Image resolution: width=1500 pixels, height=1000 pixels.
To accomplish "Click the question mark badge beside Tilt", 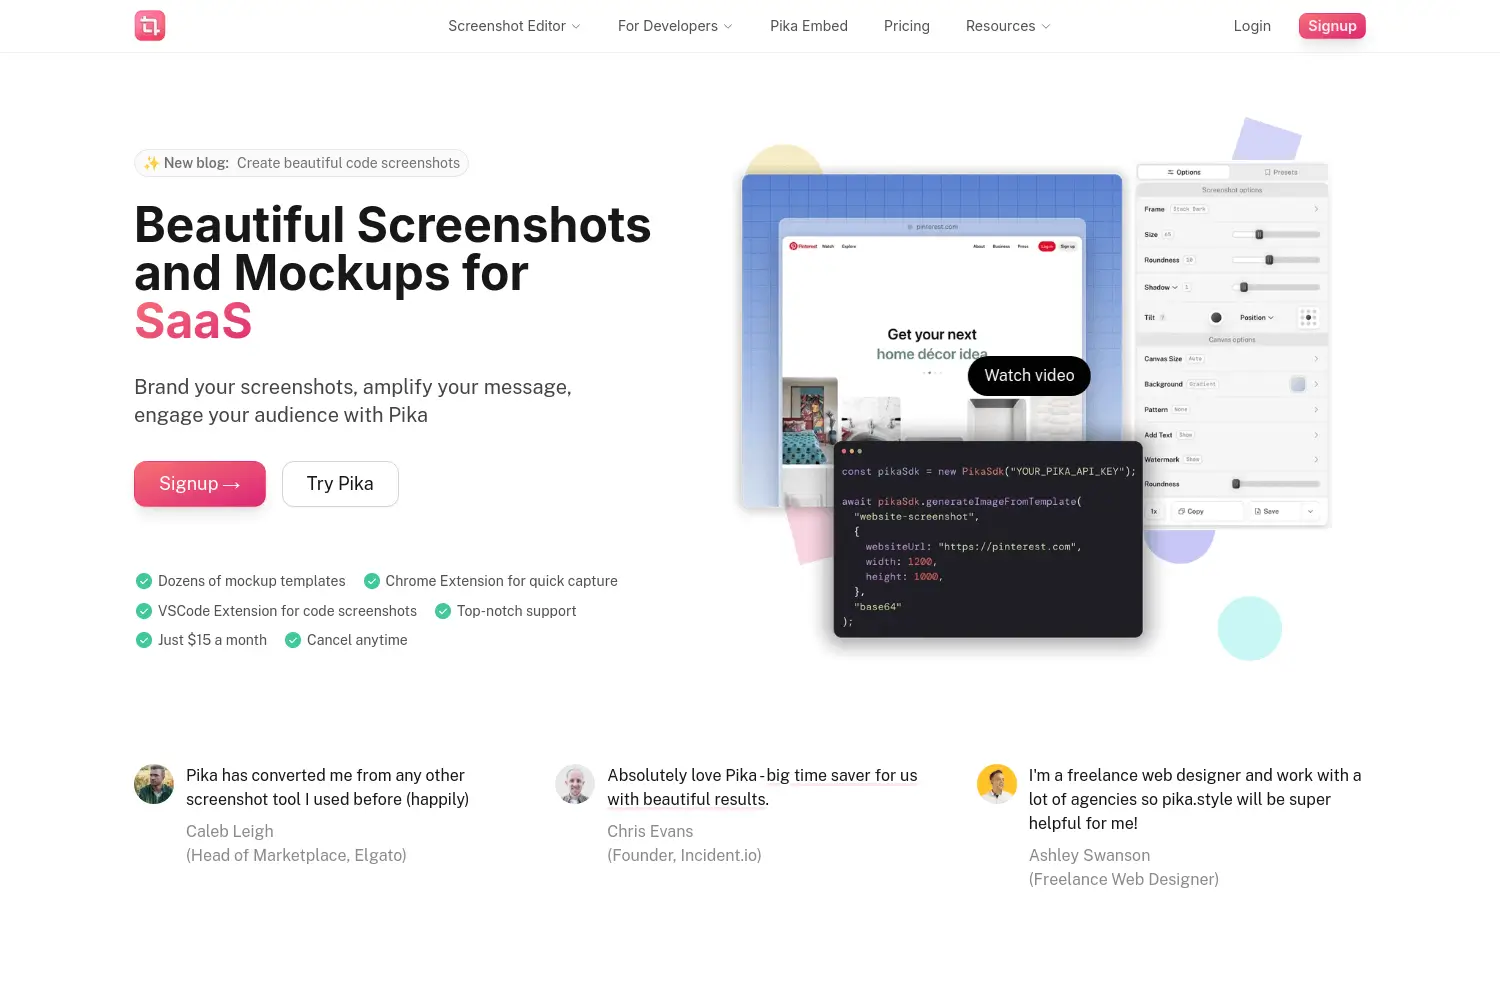I will [1162, 318].
